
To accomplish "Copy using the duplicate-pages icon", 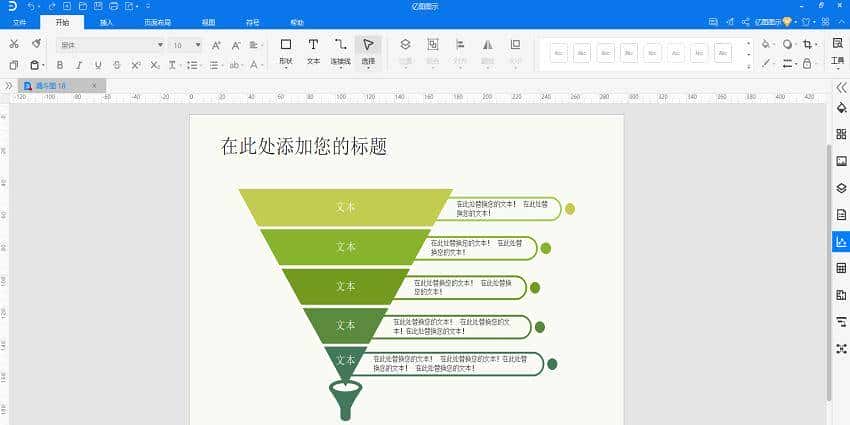I will click(x=14, y=65).
